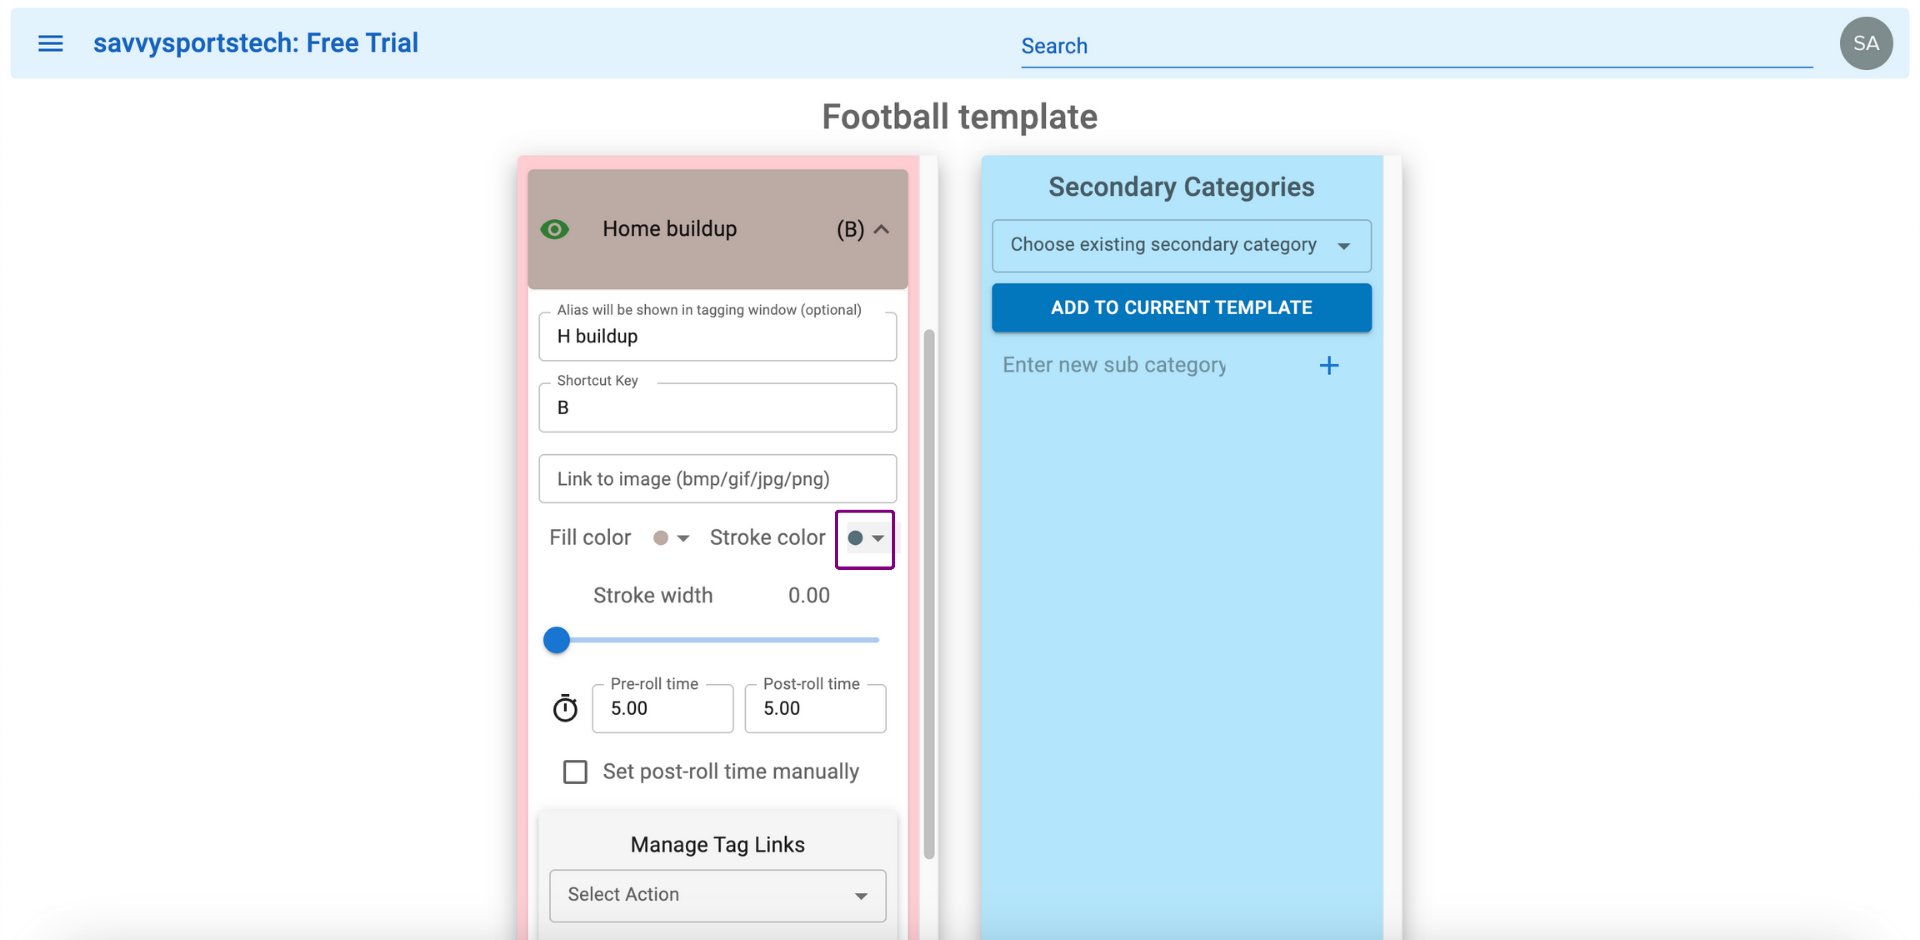This screenshot has height=940, width=1920.
Task: Toggle Home buildup visibility eye icon
Action: coord(555,229)
